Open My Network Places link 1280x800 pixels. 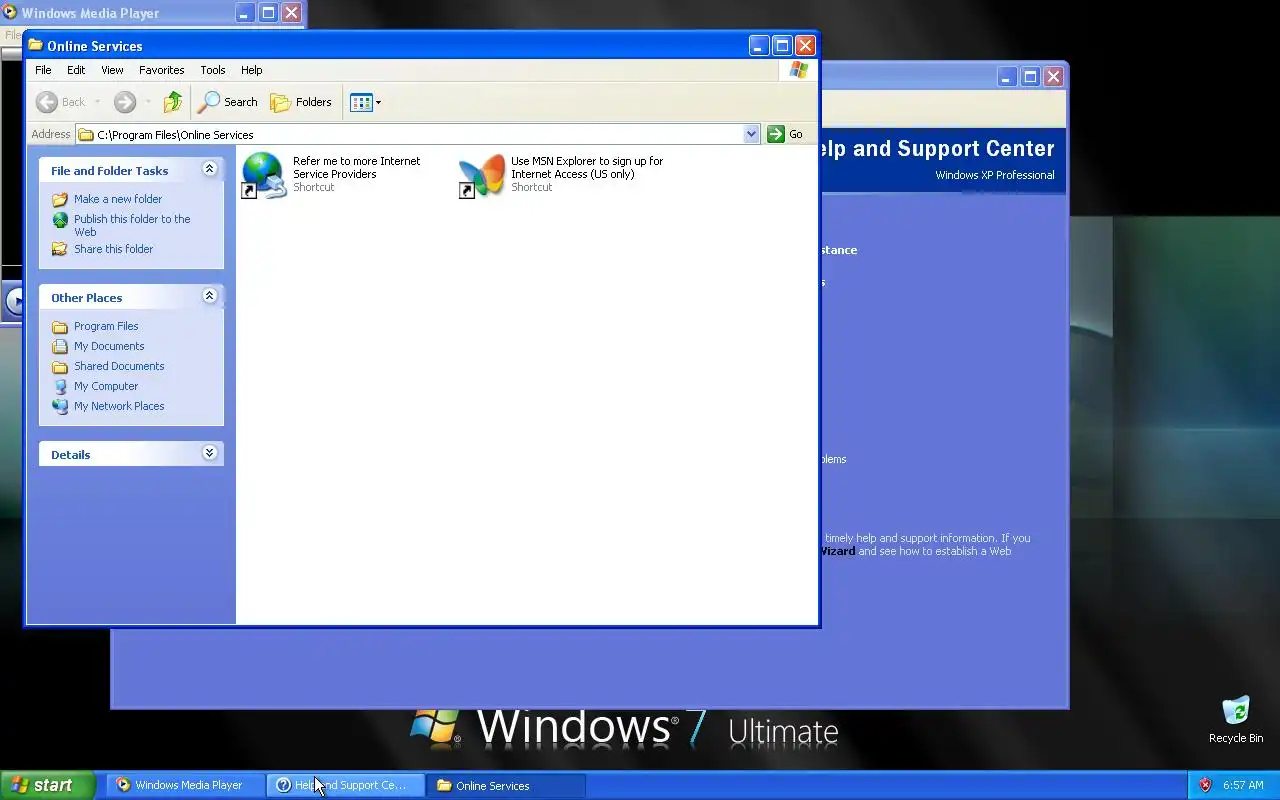119,406
